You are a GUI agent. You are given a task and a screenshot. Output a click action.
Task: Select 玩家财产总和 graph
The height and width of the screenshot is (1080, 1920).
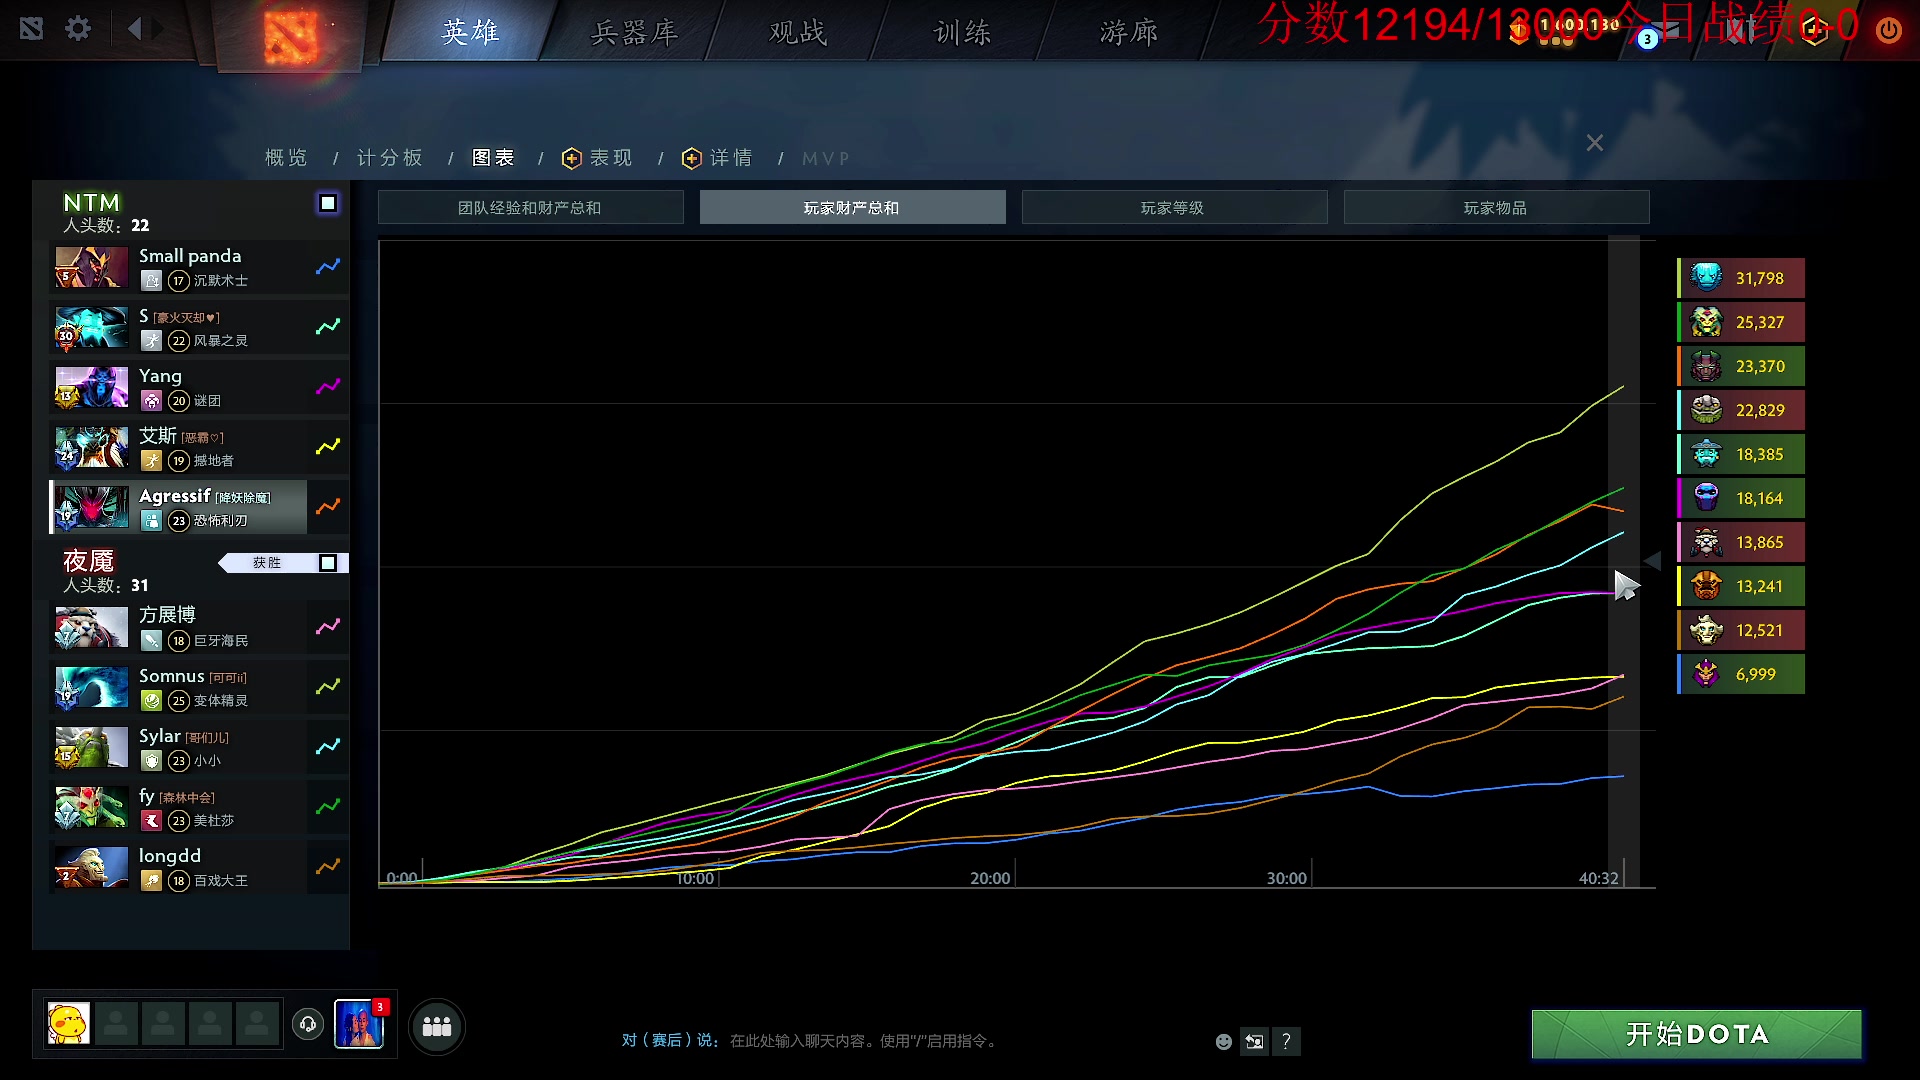tap(852, 207)
